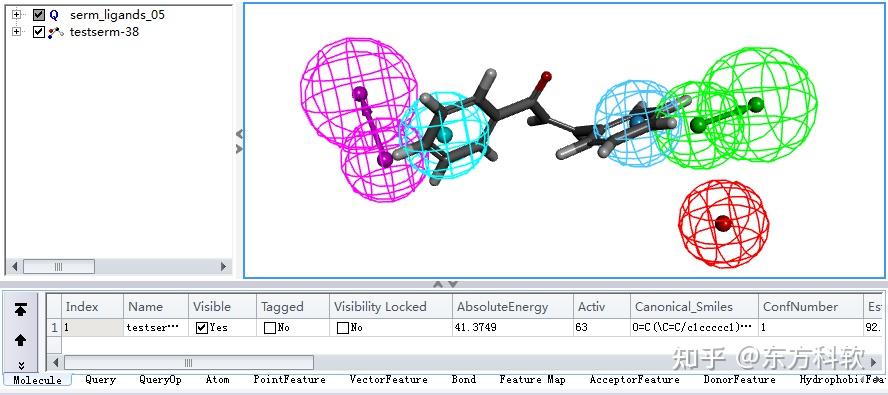Click the Visibility Locked column header

click(391, 307)
